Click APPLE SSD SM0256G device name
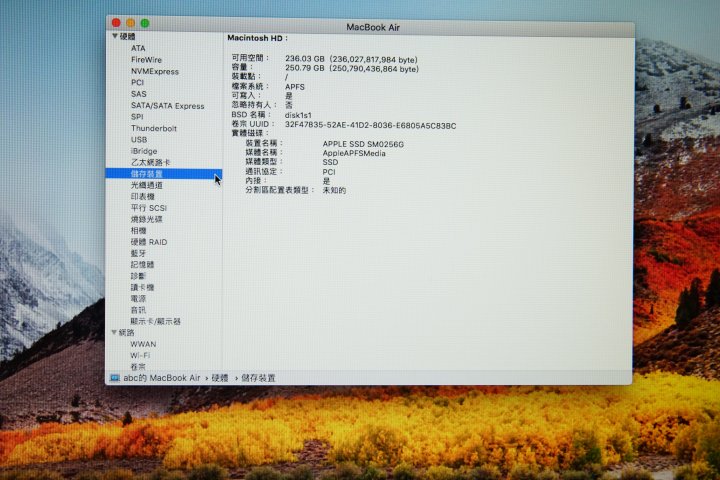This screenshot has height=480, width=720. (x=363, y=144)
